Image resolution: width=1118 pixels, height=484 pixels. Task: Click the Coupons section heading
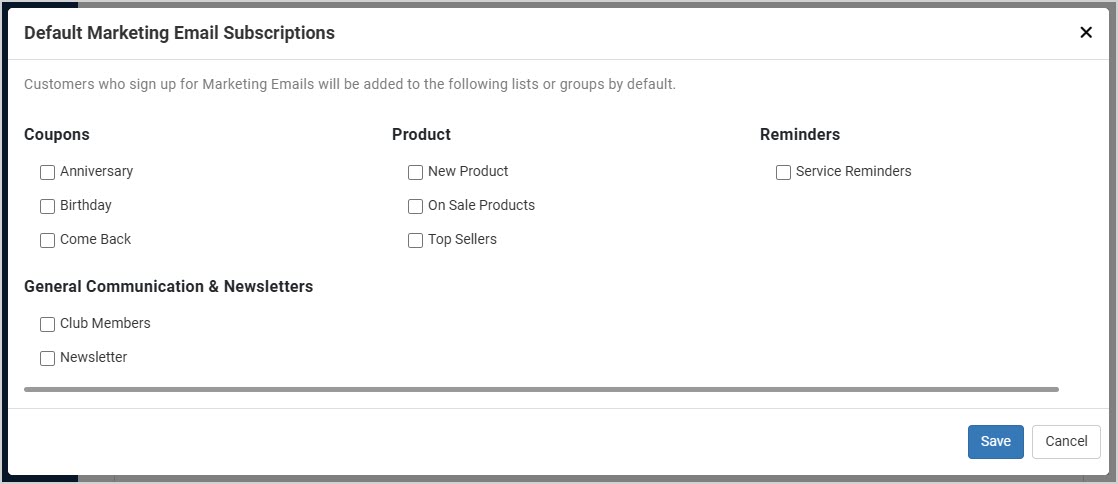(57, 134)
